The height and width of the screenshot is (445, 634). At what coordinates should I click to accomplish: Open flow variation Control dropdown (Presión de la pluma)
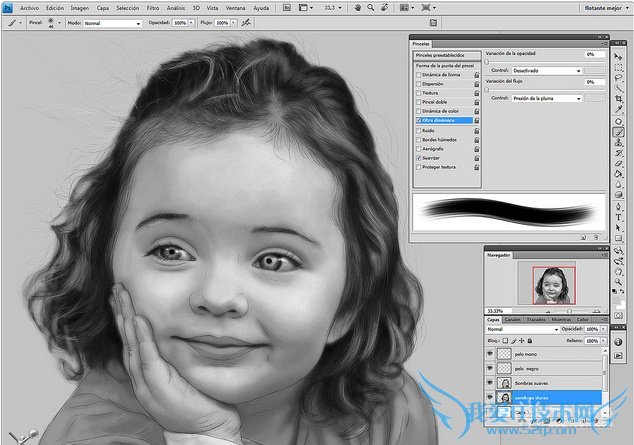pos(547,98)
